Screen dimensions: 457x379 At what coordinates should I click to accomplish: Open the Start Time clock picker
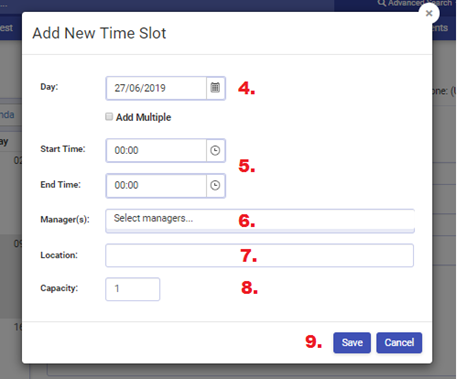point(215,151)
